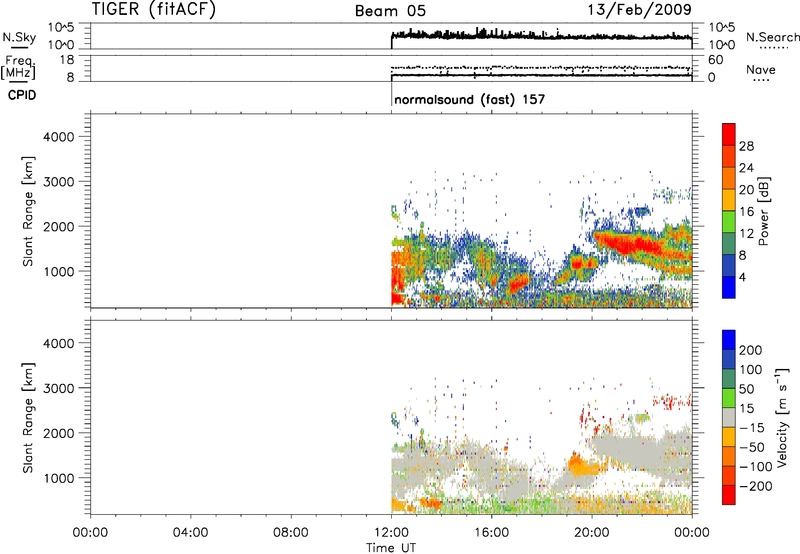Select the 60 tick on the Nave axis

715,60
